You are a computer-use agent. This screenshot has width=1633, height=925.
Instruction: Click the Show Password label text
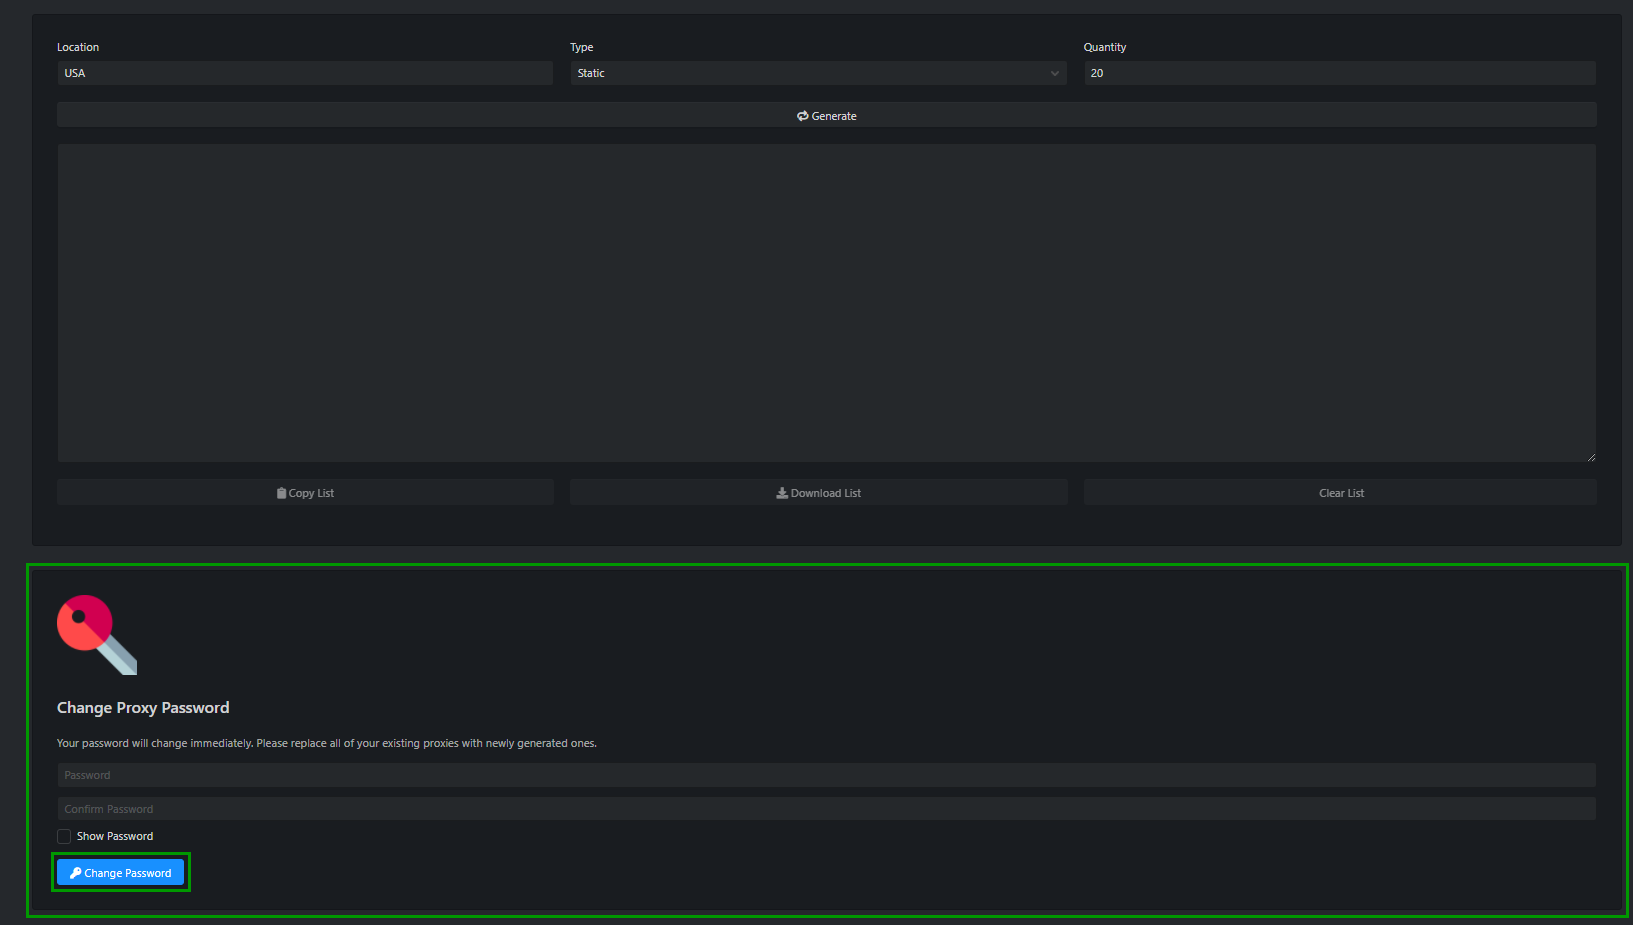(115, 836)
